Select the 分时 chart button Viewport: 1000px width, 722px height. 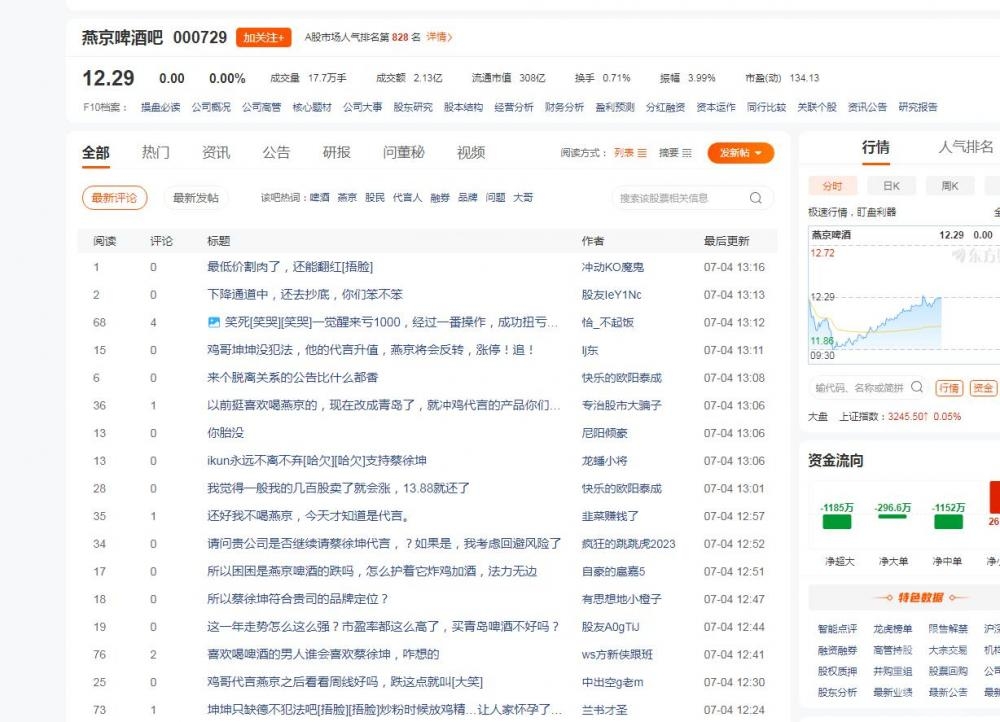[x=832, y=186]
